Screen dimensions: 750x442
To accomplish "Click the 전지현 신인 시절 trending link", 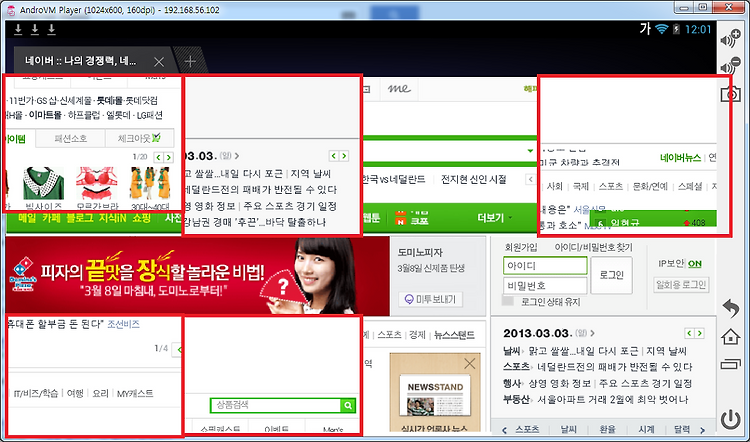I will point(473,179).
